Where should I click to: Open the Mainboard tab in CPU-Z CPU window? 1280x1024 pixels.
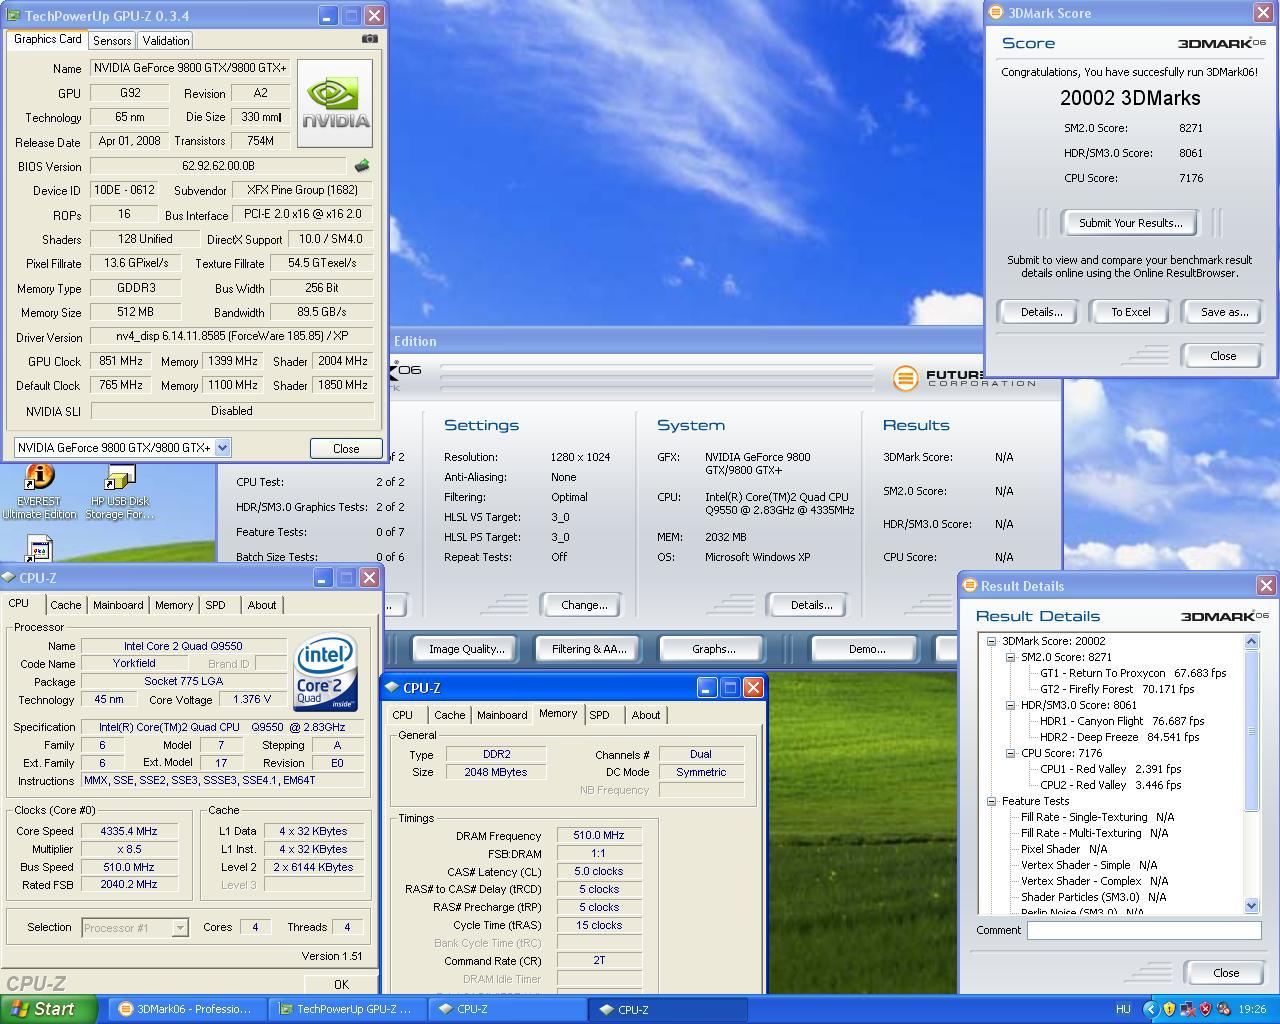[x=118, y=605]
